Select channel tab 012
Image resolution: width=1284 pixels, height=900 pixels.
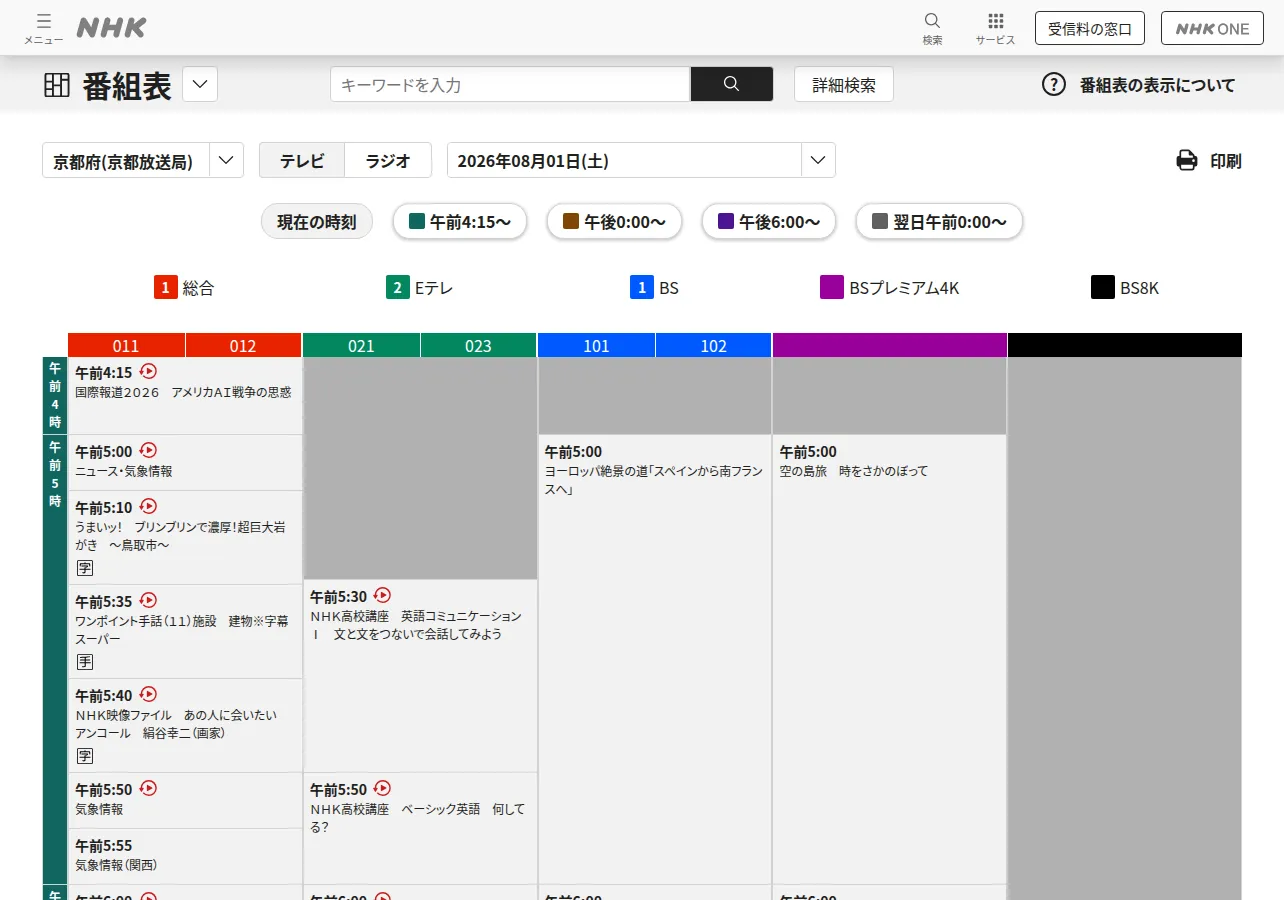pos(243,346)
